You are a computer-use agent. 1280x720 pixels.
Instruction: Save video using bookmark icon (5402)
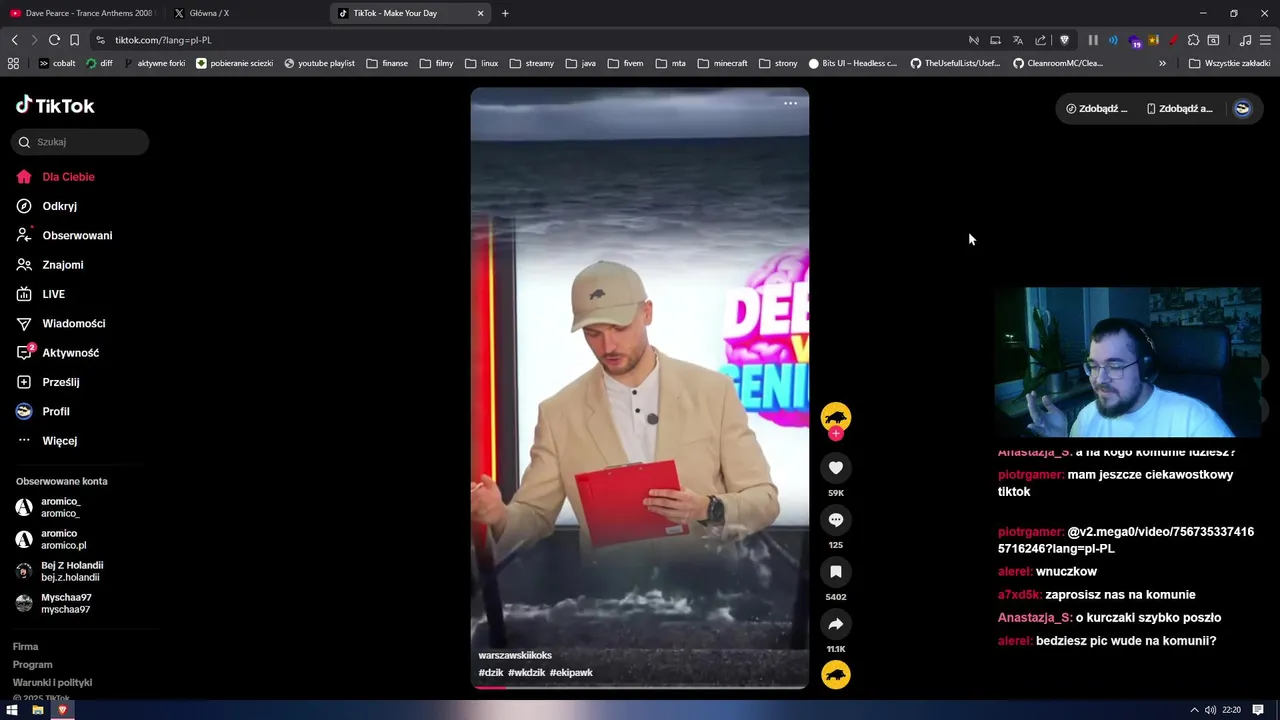pos(836,572)
